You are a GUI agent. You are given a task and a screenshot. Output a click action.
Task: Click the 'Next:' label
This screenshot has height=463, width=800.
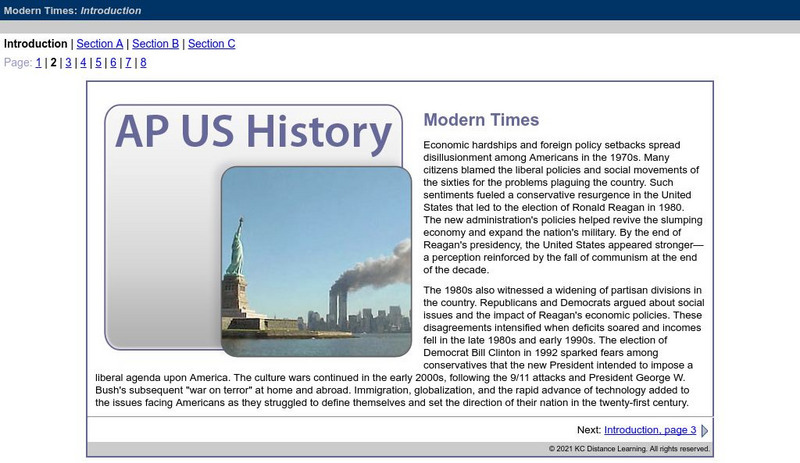pos(589,430)
